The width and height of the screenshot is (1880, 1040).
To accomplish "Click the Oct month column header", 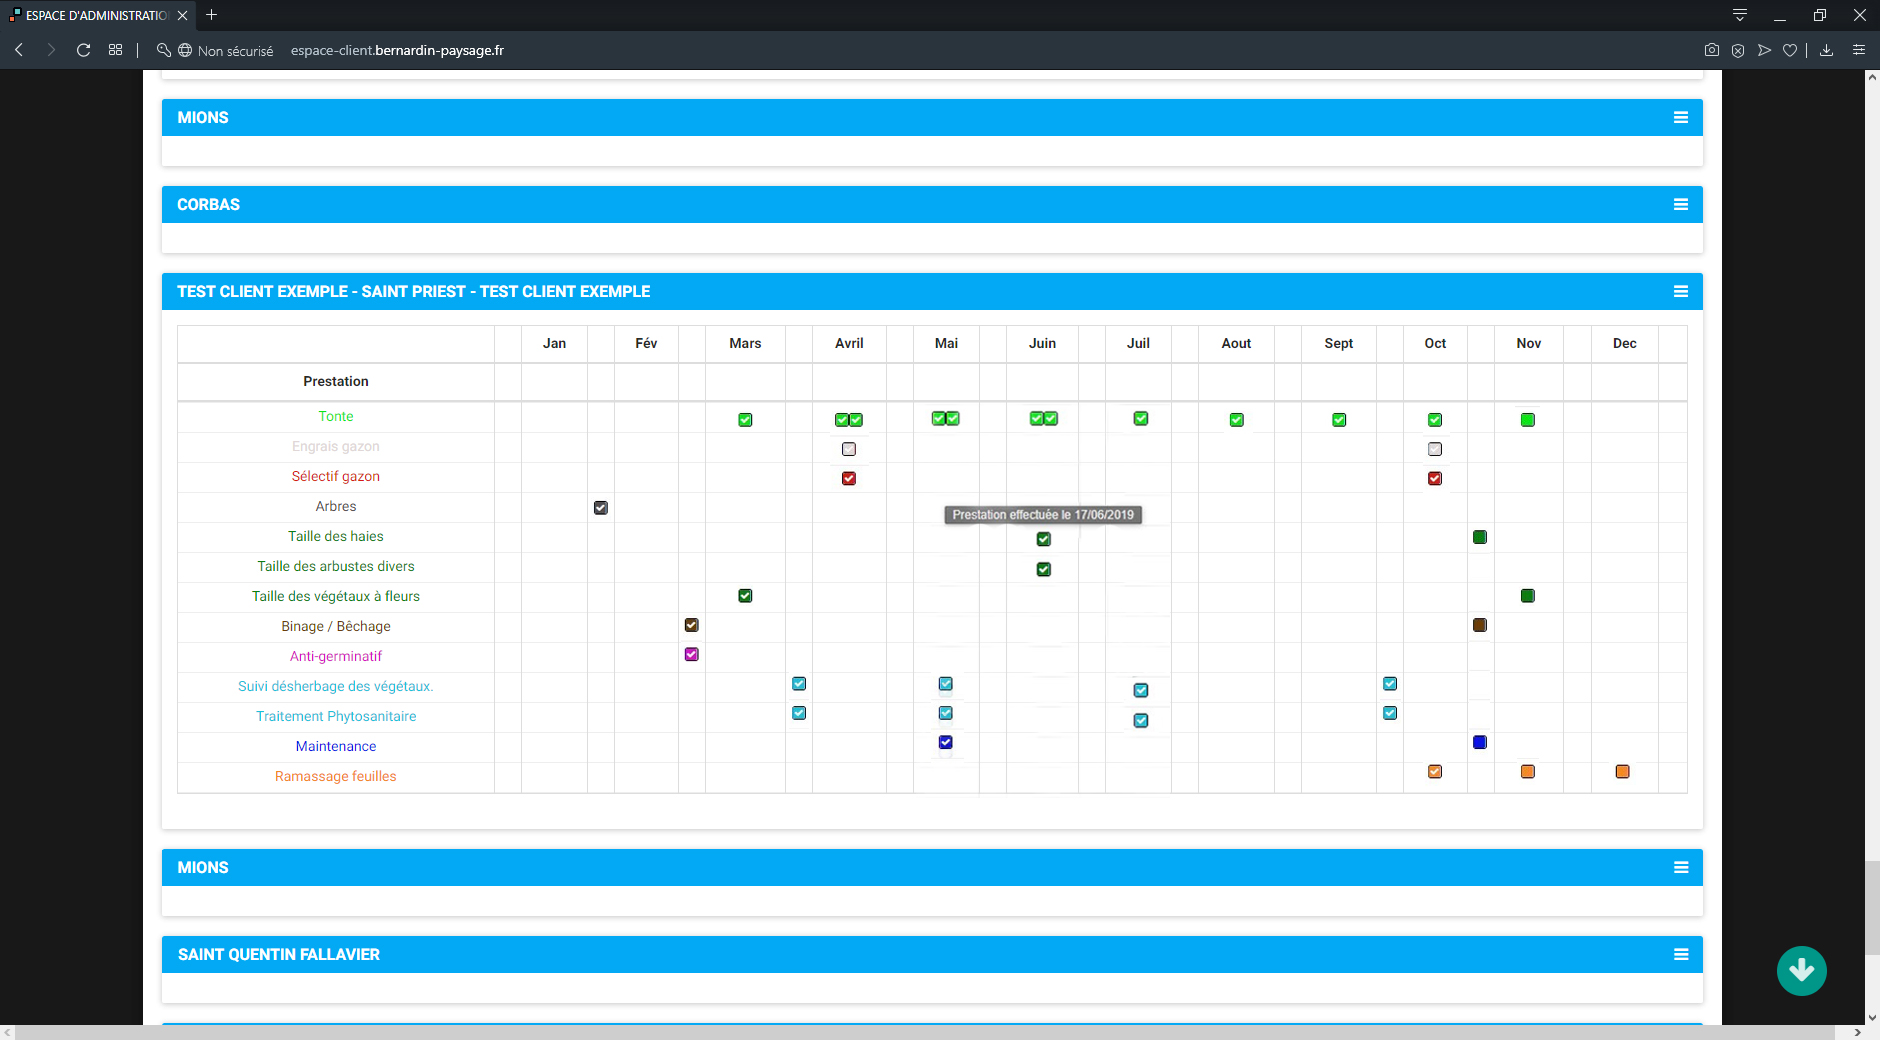I will 1435,343.
